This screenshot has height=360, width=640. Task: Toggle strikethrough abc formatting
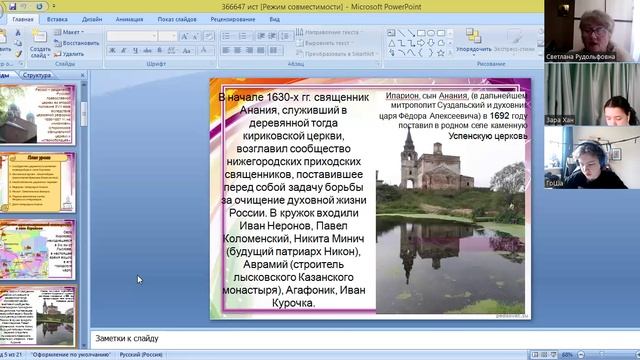(147, 50)
